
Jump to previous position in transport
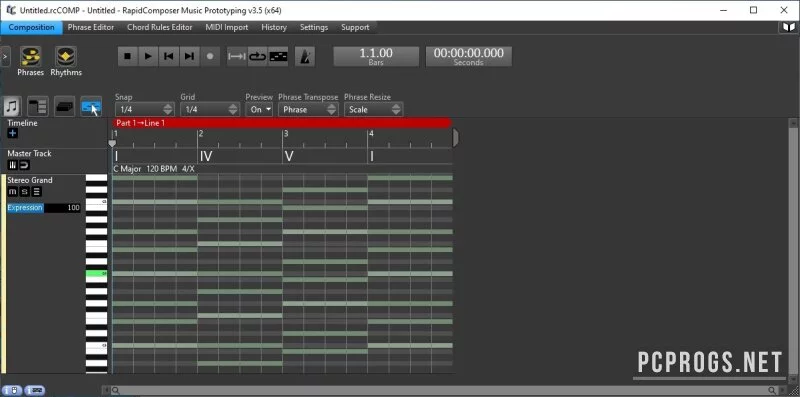coord(168,56)
